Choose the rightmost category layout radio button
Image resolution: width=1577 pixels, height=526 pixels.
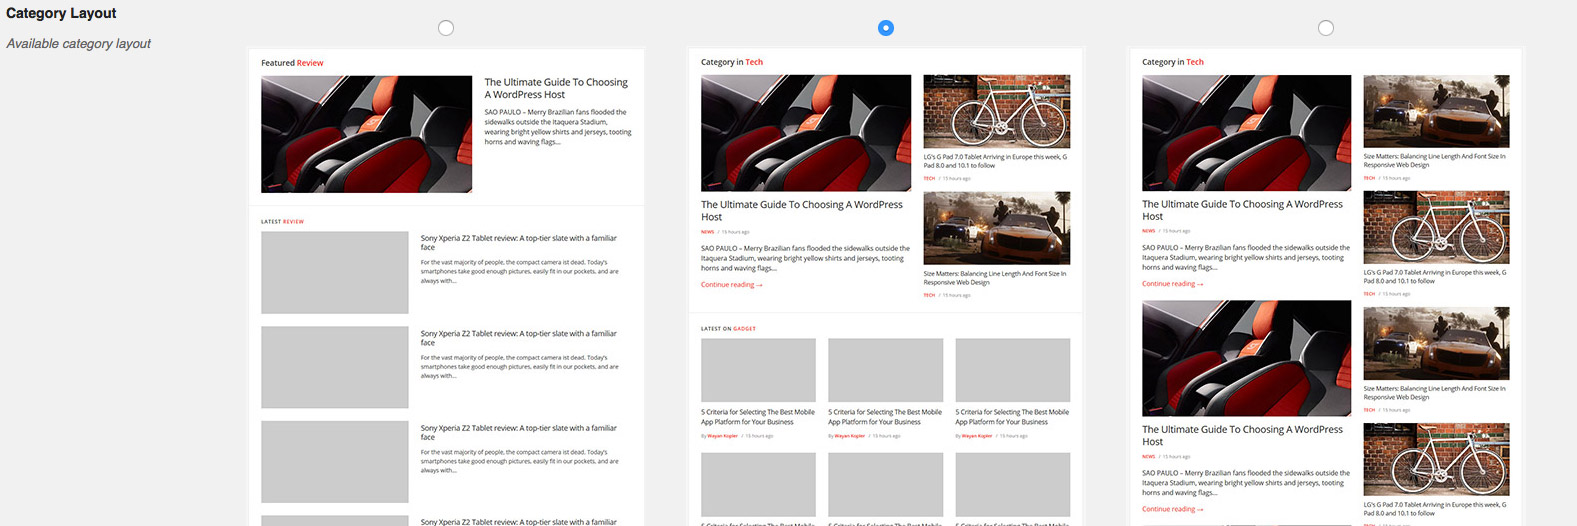tap(1325, 28)
